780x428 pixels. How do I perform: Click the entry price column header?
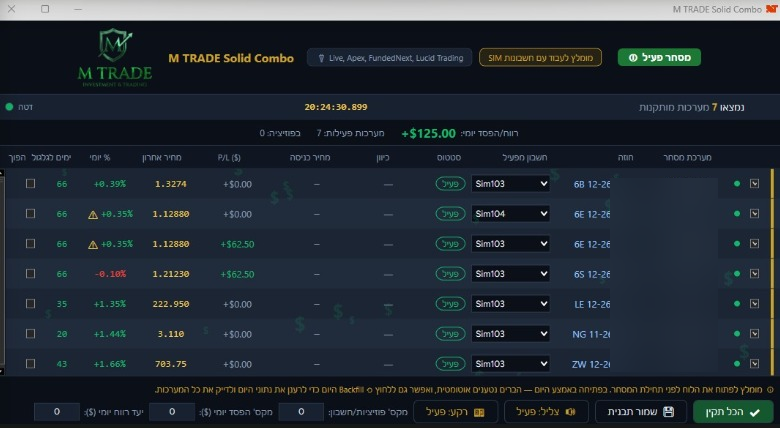tap(310, 157)
